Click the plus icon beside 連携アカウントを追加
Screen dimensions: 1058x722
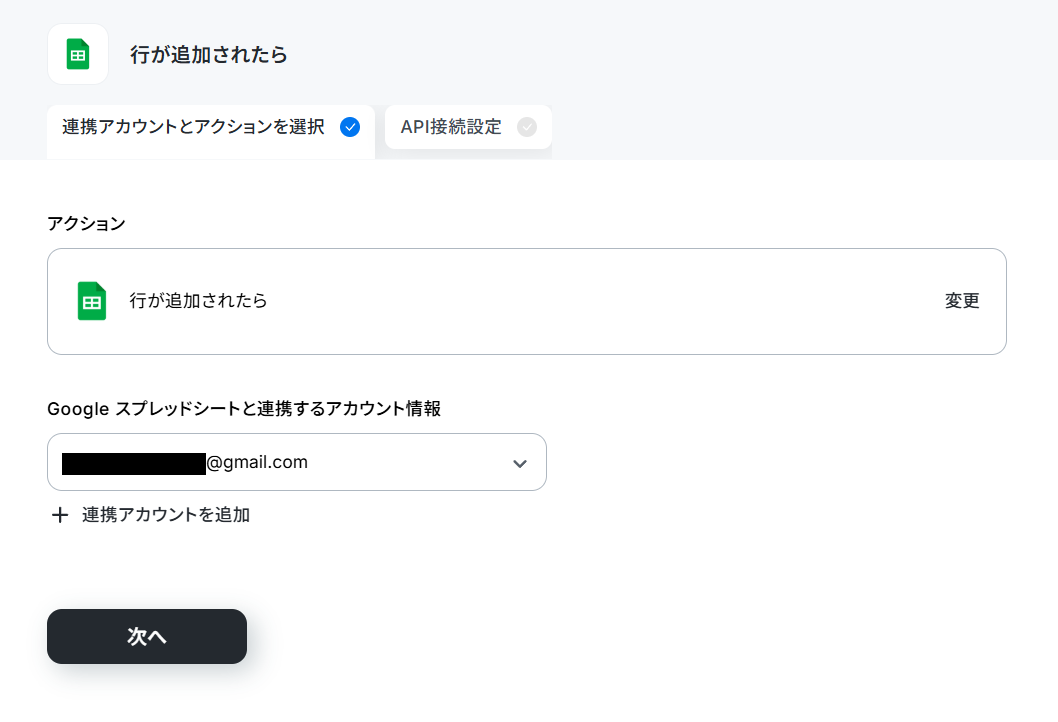pos(60,516)
